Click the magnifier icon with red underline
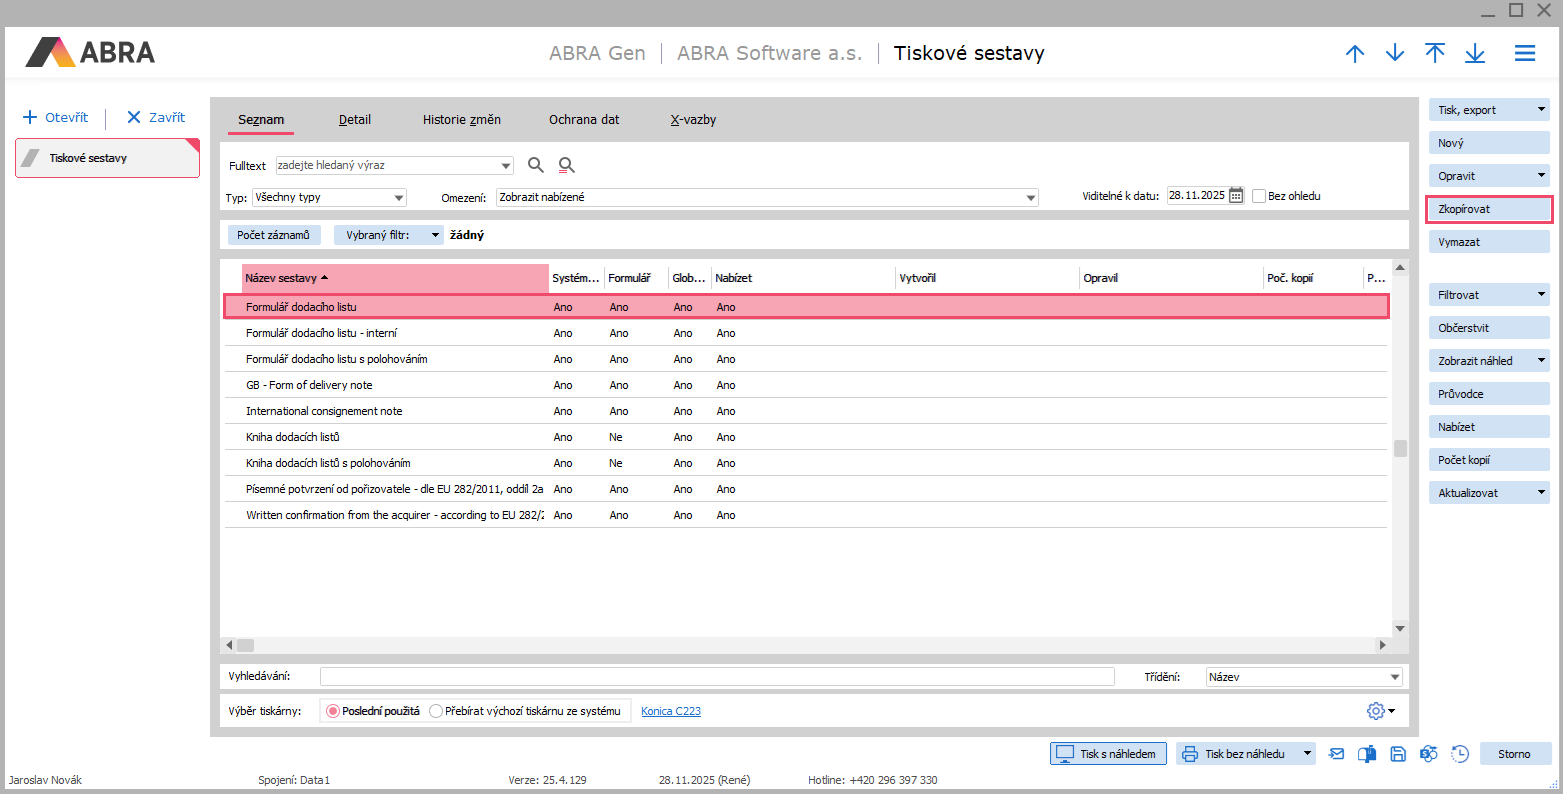1563x794 pixels. point(567,165)
